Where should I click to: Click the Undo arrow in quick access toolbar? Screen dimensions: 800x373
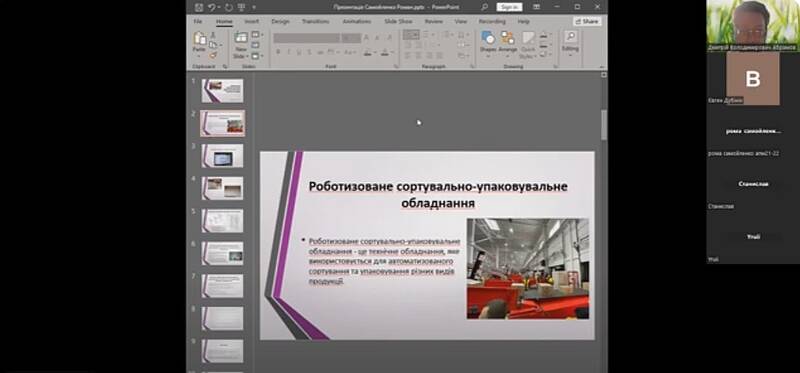point(212,7)
